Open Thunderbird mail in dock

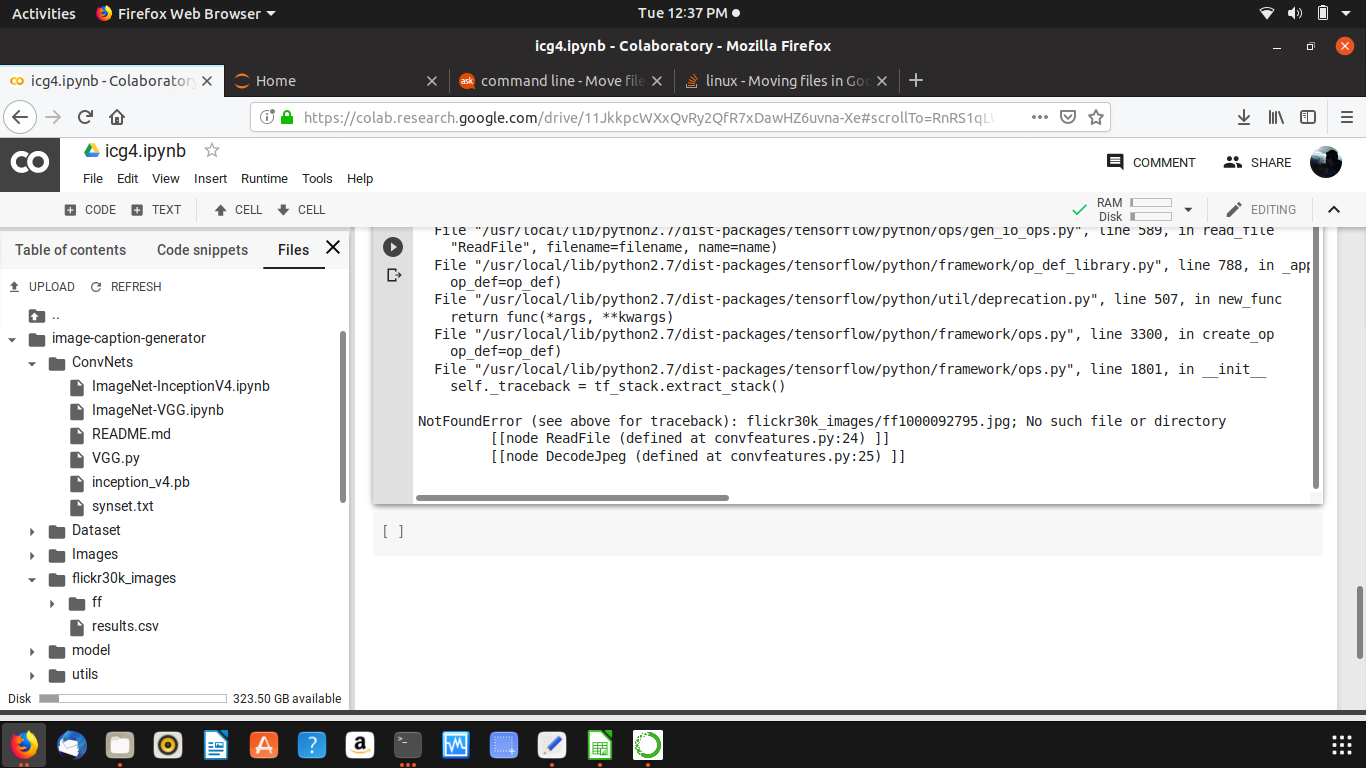(x=72, y=745)
